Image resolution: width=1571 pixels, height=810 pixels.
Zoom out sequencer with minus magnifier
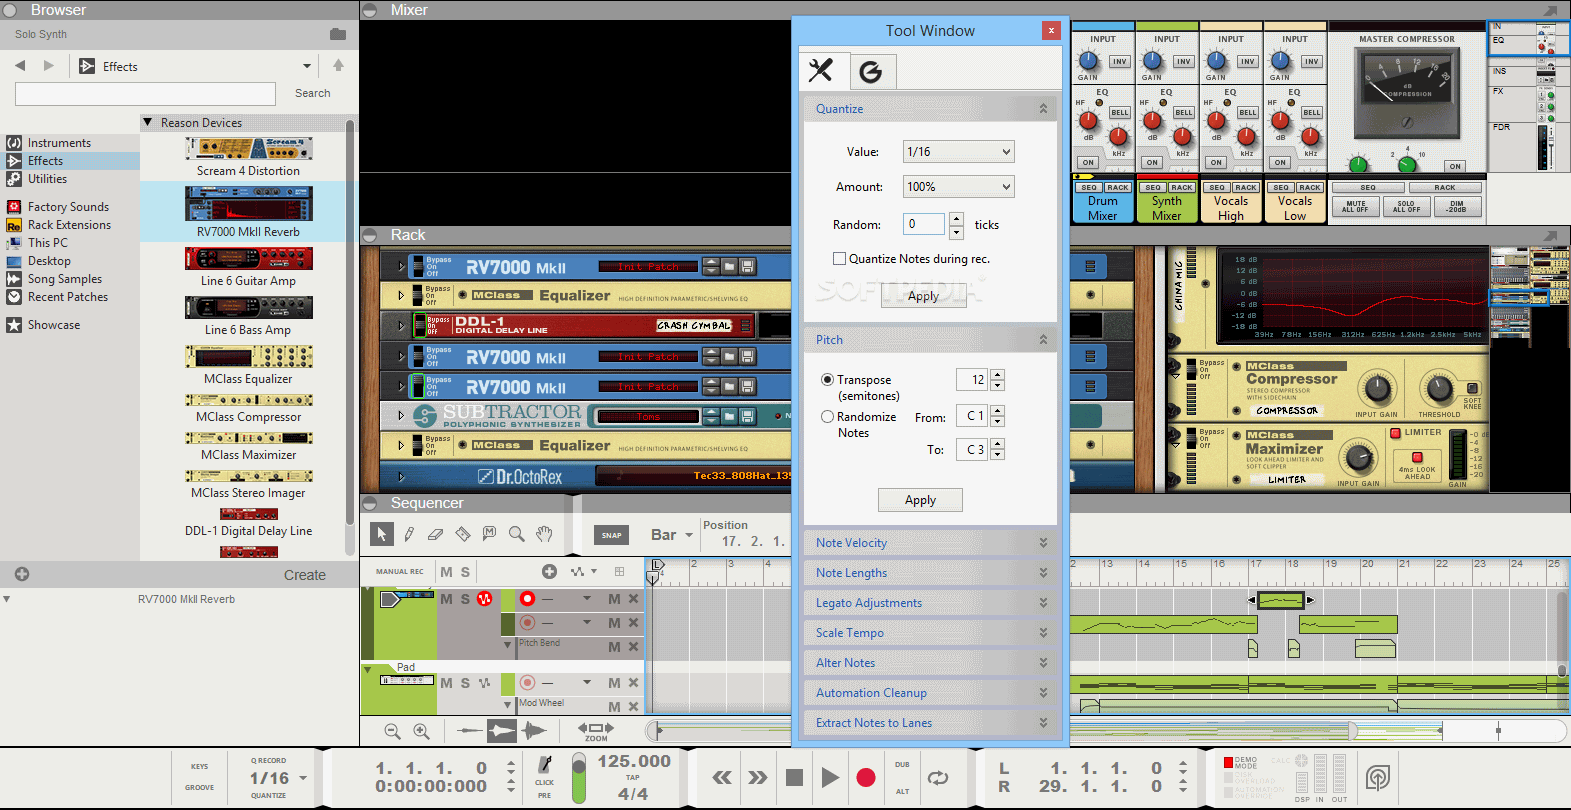(392, 732)
